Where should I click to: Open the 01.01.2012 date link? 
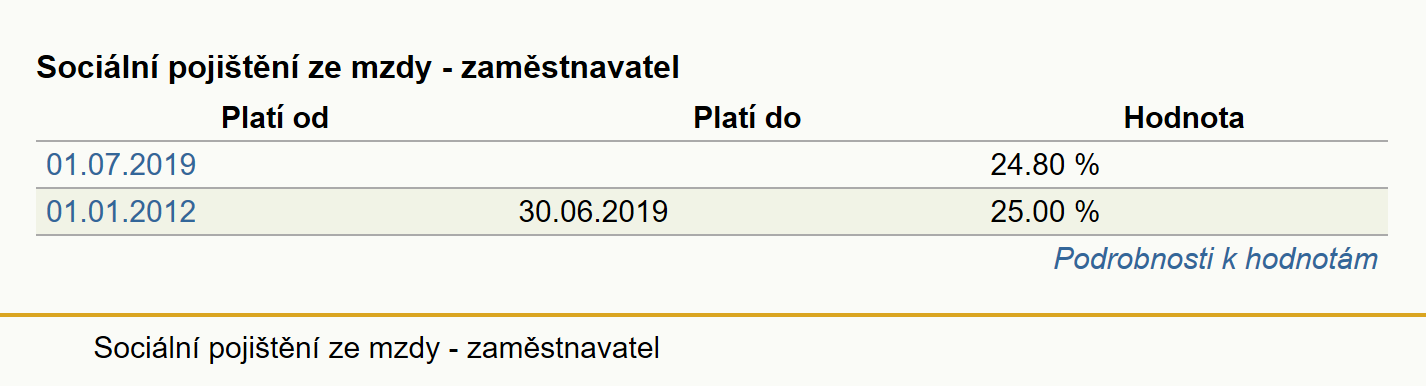tap(121, 212)
